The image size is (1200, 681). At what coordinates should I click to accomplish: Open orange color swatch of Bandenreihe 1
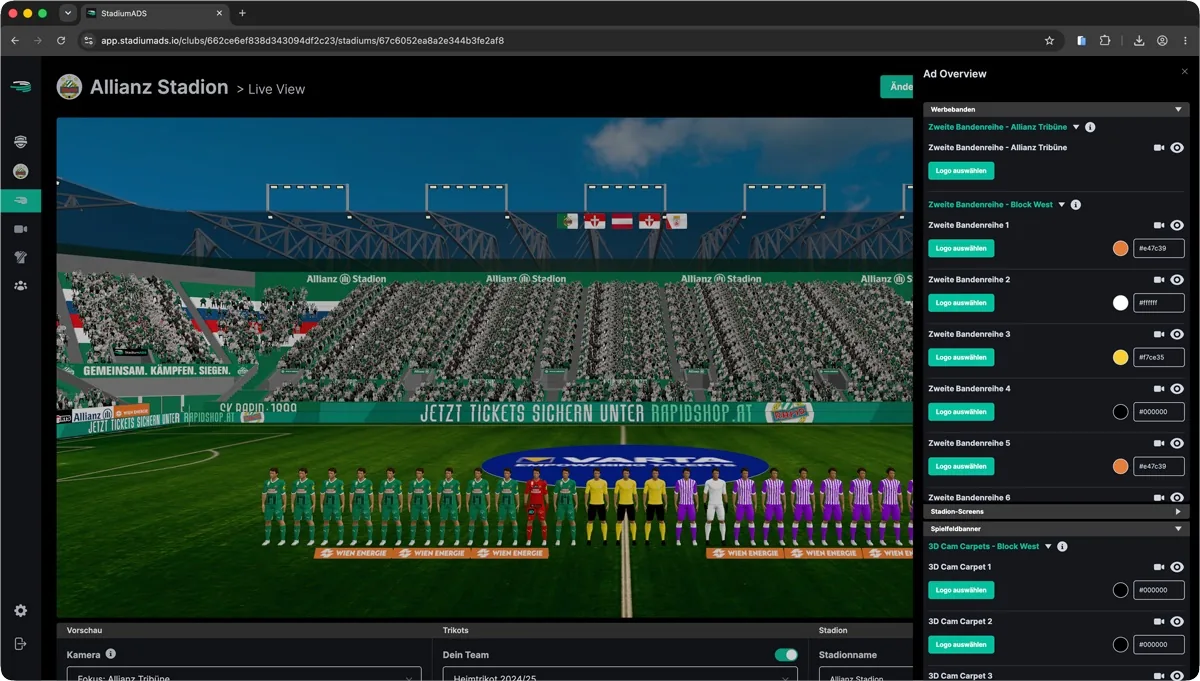1121,248
